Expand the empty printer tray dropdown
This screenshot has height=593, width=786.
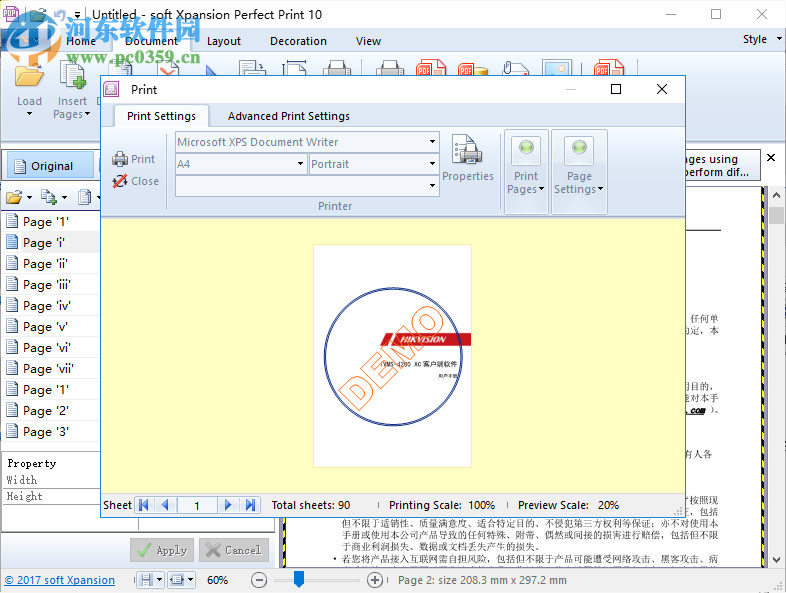(x=432, y=185)
